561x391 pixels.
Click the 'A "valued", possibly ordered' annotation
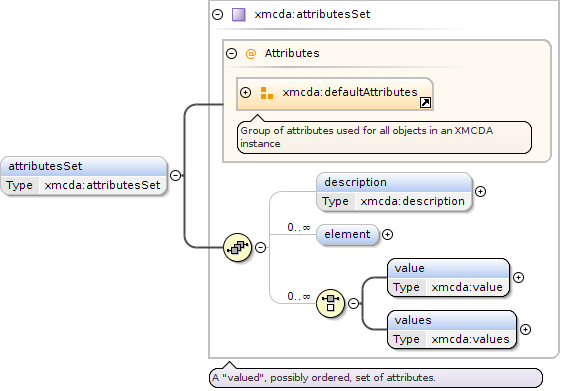pyautogui.click(x=324, y=378)
